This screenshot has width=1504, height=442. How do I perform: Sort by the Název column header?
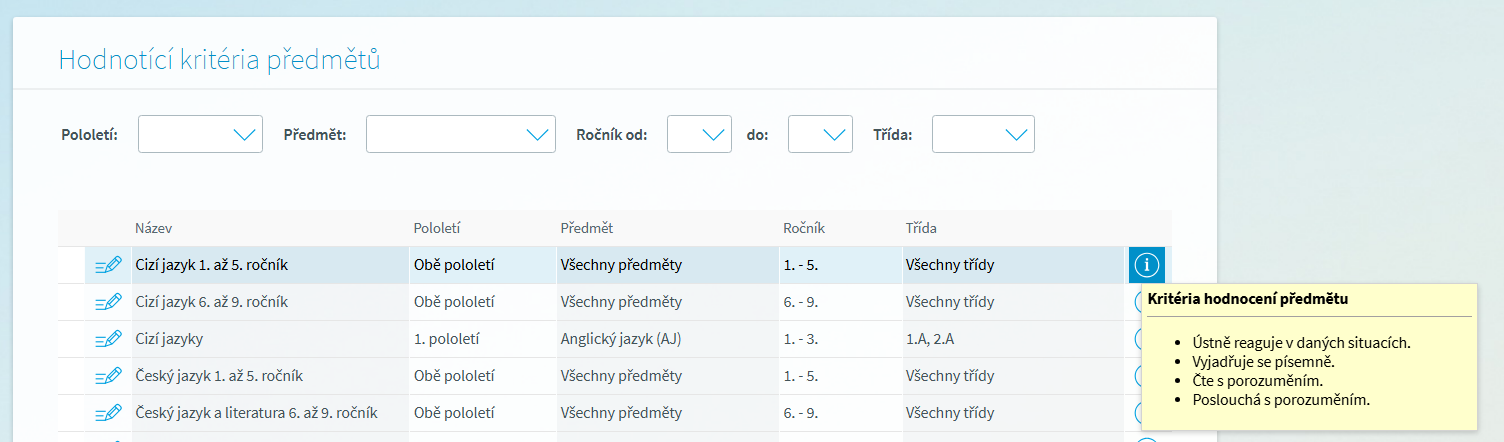[154, 229]
